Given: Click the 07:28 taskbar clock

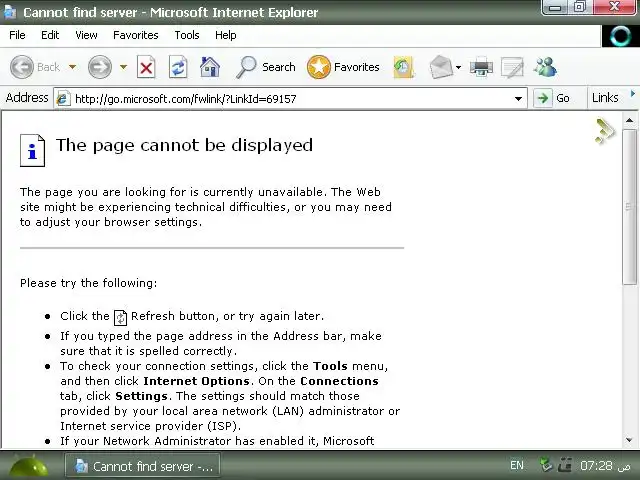Looking at the screenshot, I should tap(605, 466).
